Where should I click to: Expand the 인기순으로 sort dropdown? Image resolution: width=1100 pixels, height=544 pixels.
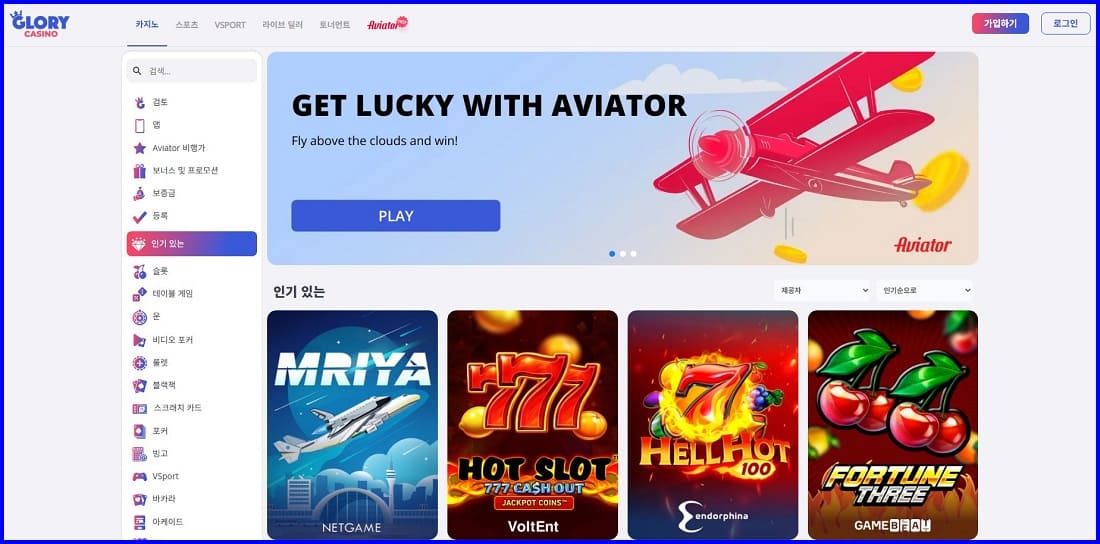click(925, 290)
